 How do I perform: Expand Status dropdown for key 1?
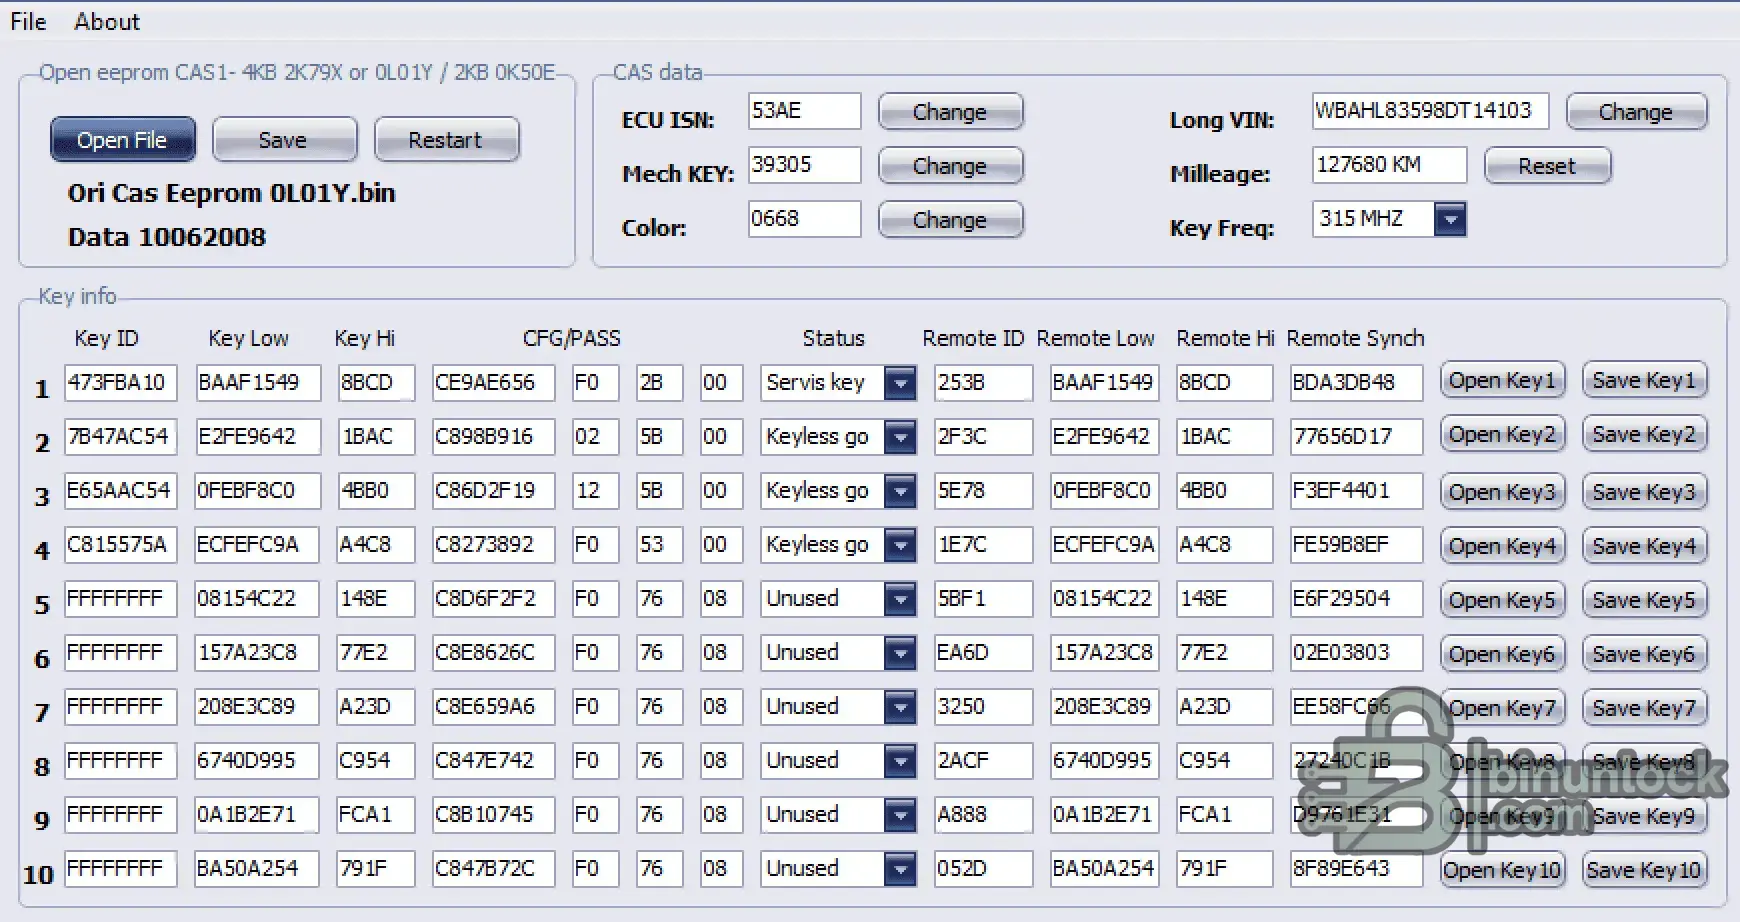click(x=901, y=383)
